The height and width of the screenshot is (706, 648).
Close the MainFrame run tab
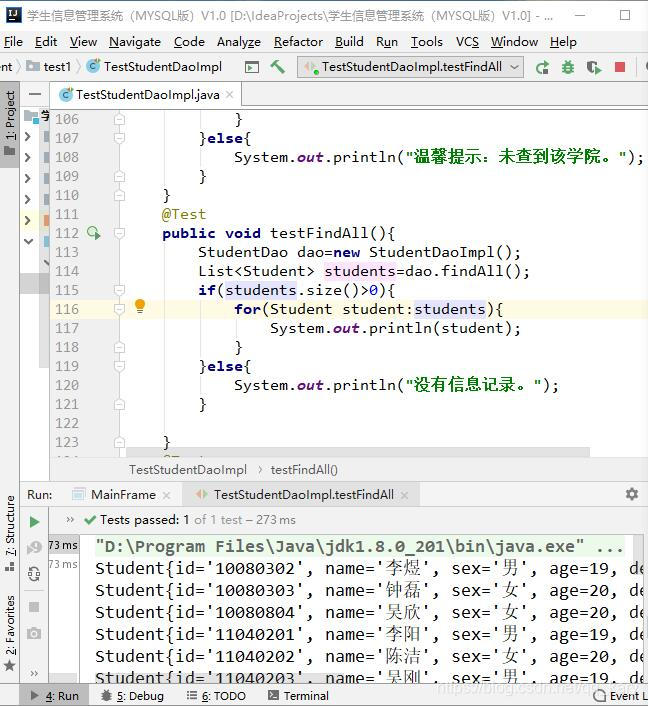pyautogui.click(x=166, y=495)
